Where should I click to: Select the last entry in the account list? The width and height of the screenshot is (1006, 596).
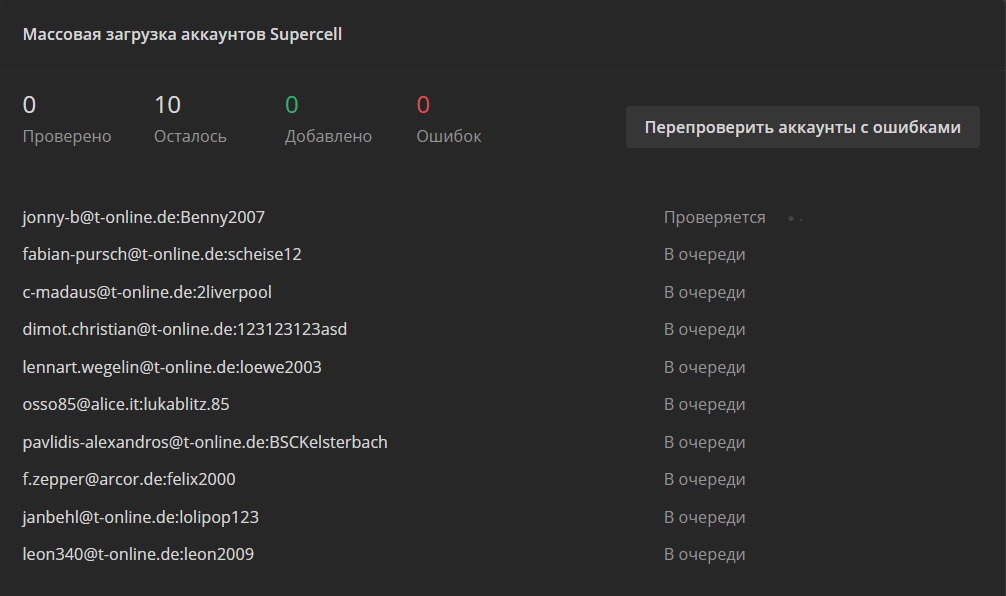138,554
